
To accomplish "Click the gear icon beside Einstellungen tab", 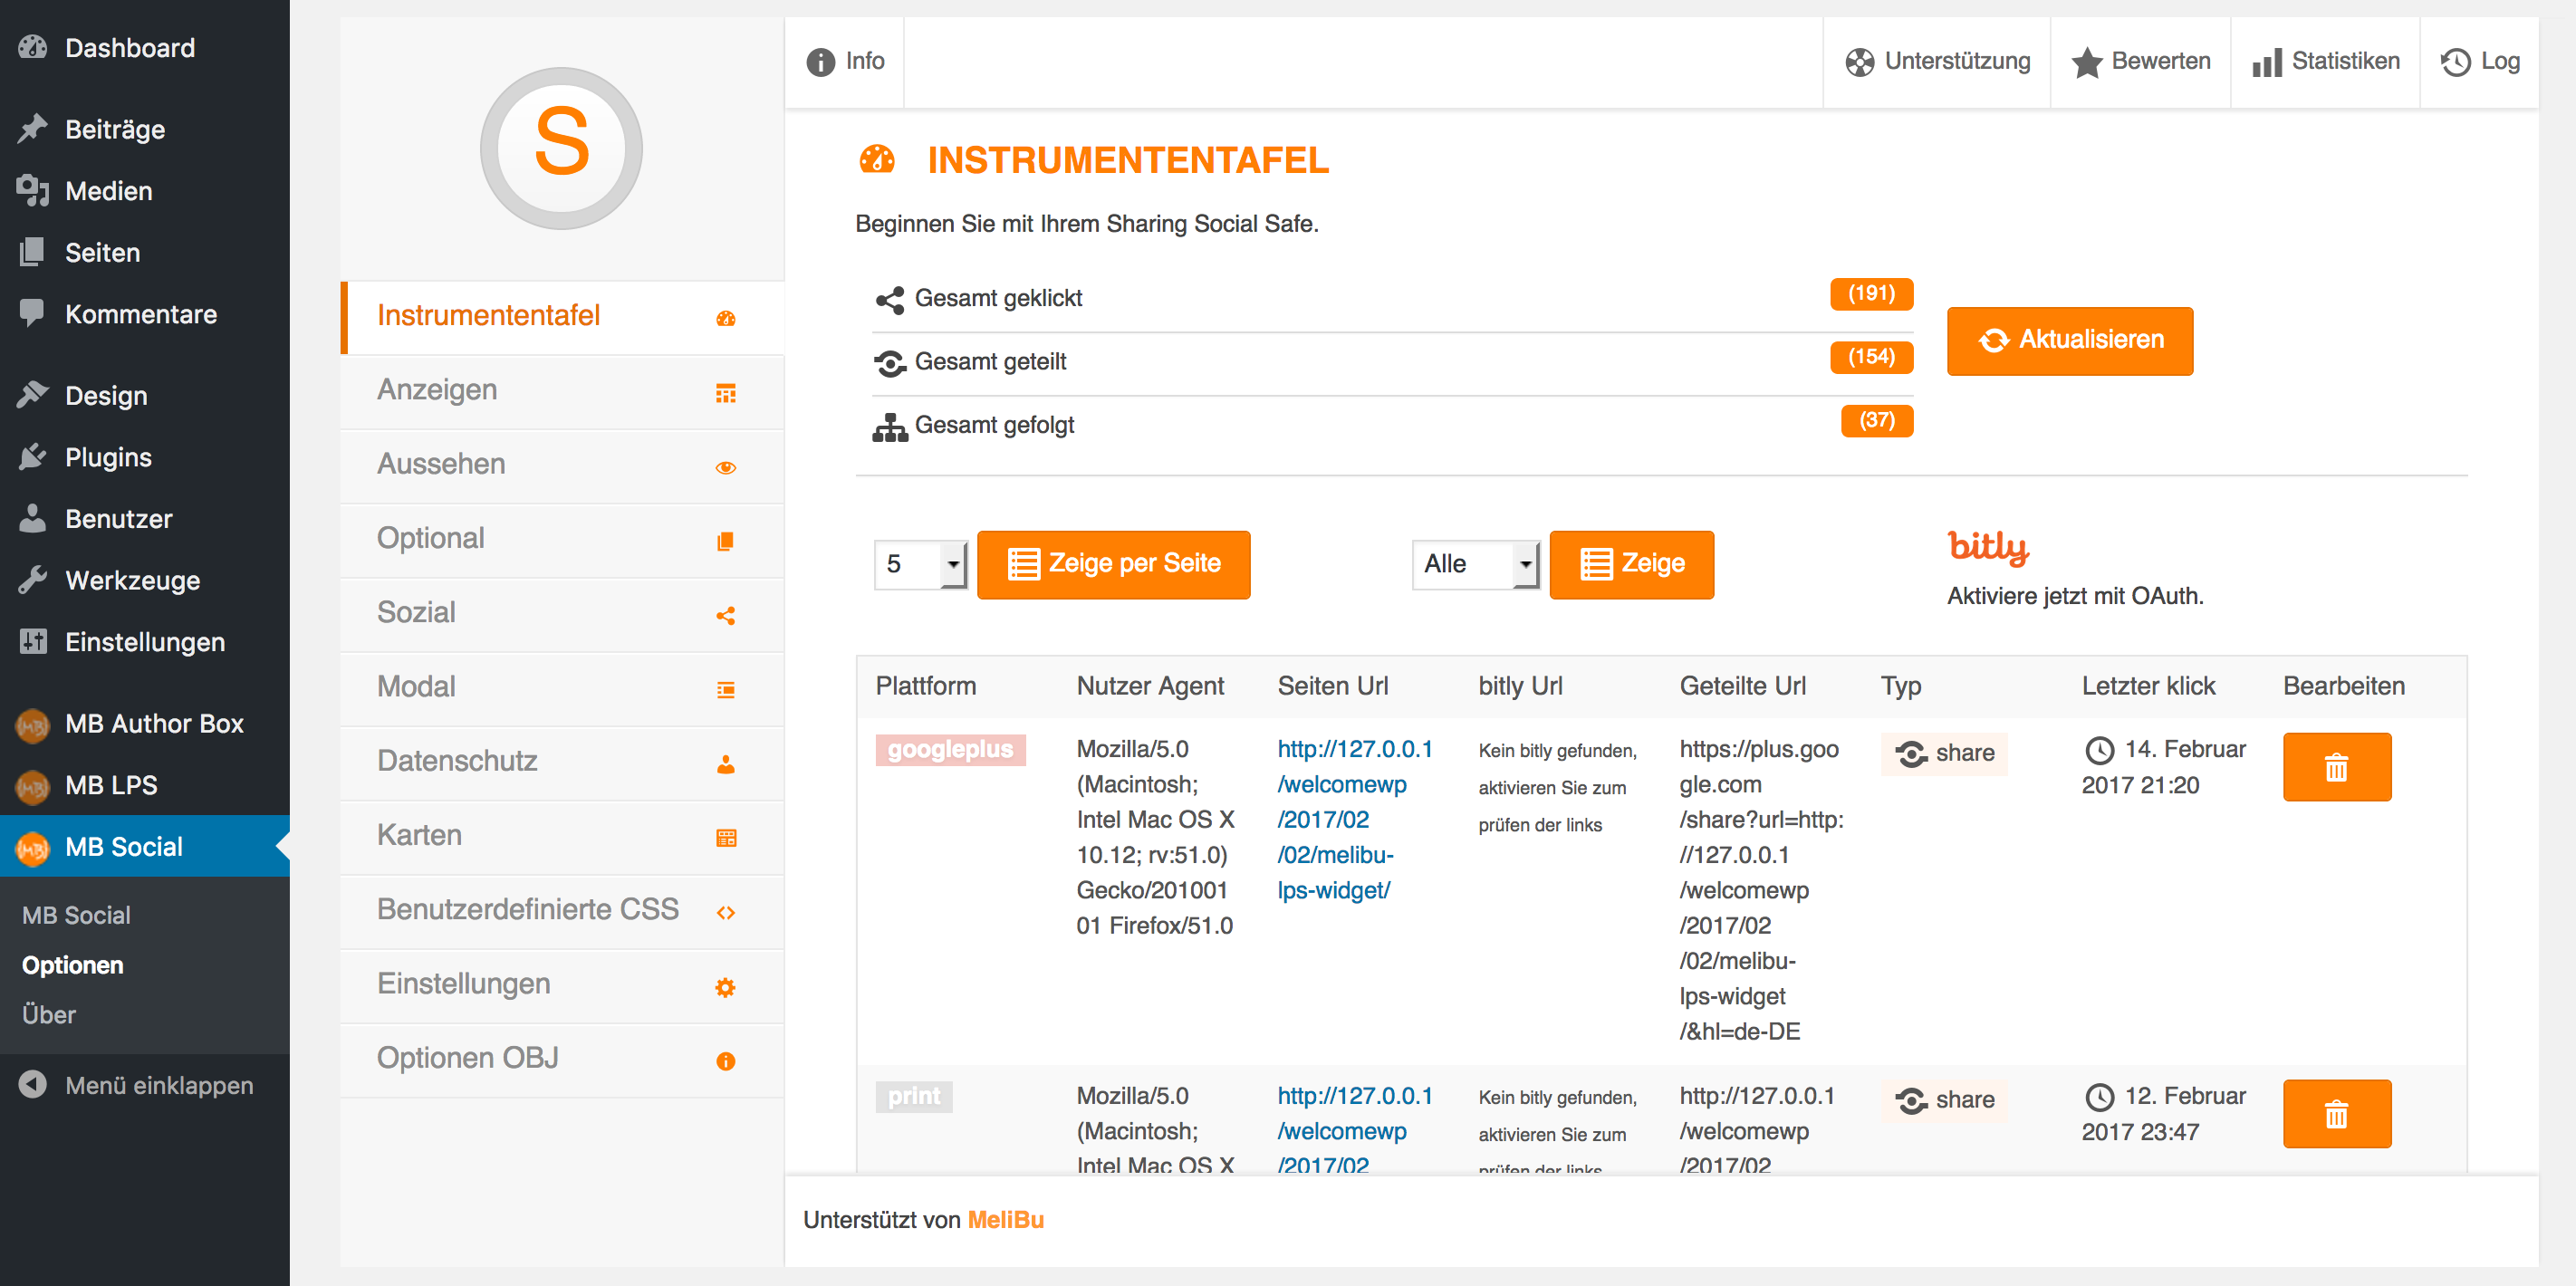I will coord(726,987).
